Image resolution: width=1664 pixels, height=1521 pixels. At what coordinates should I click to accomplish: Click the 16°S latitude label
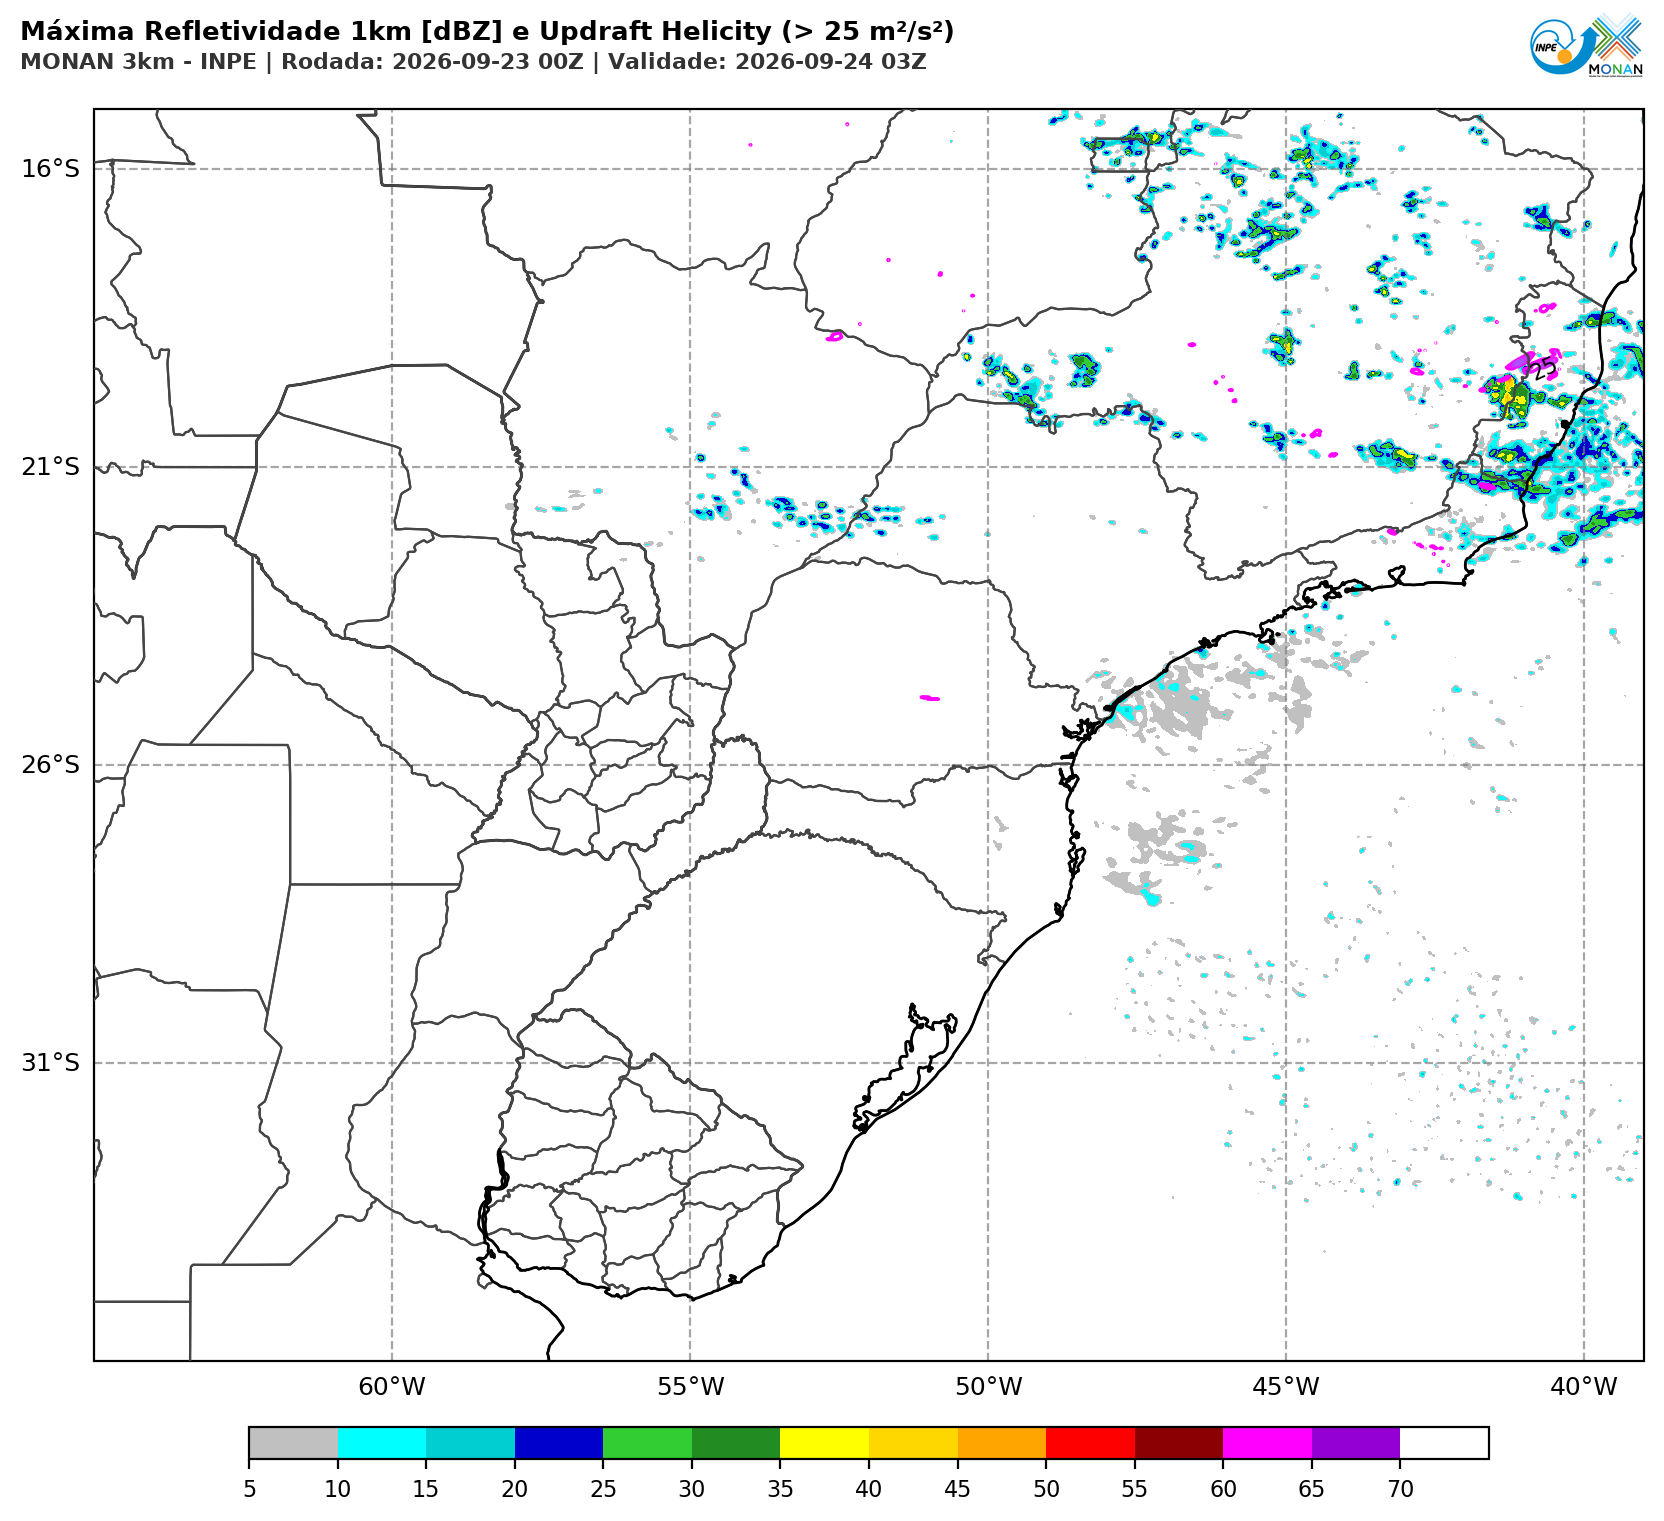pos(50,168)
